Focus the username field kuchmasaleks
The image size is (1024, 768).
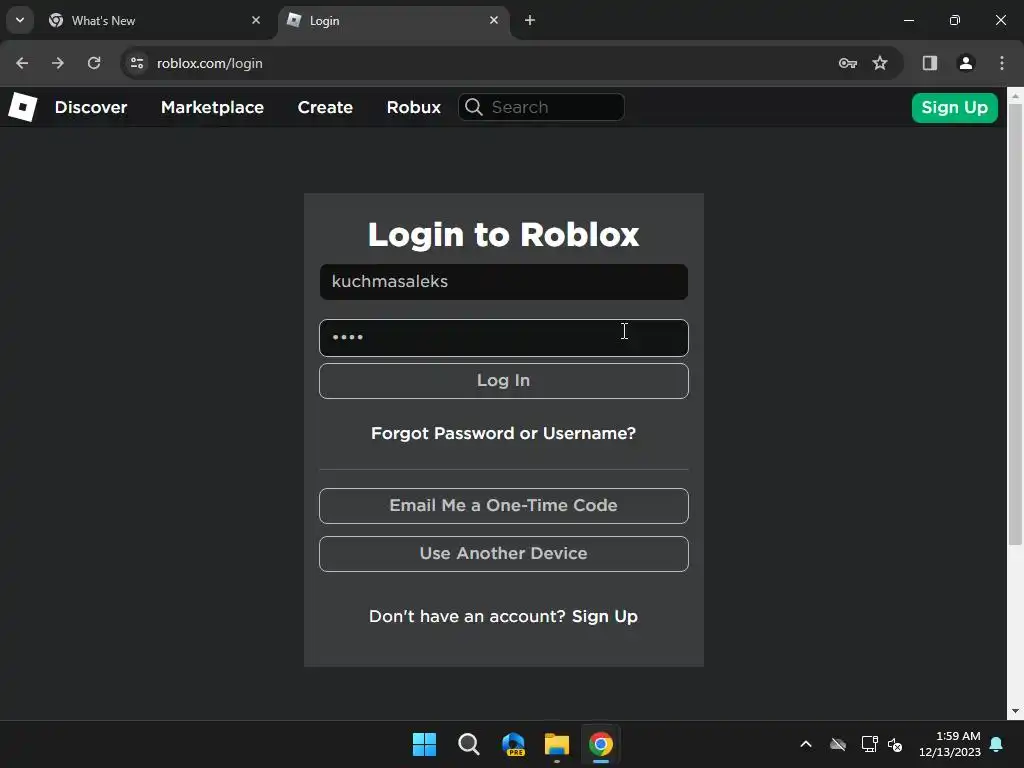504,281
